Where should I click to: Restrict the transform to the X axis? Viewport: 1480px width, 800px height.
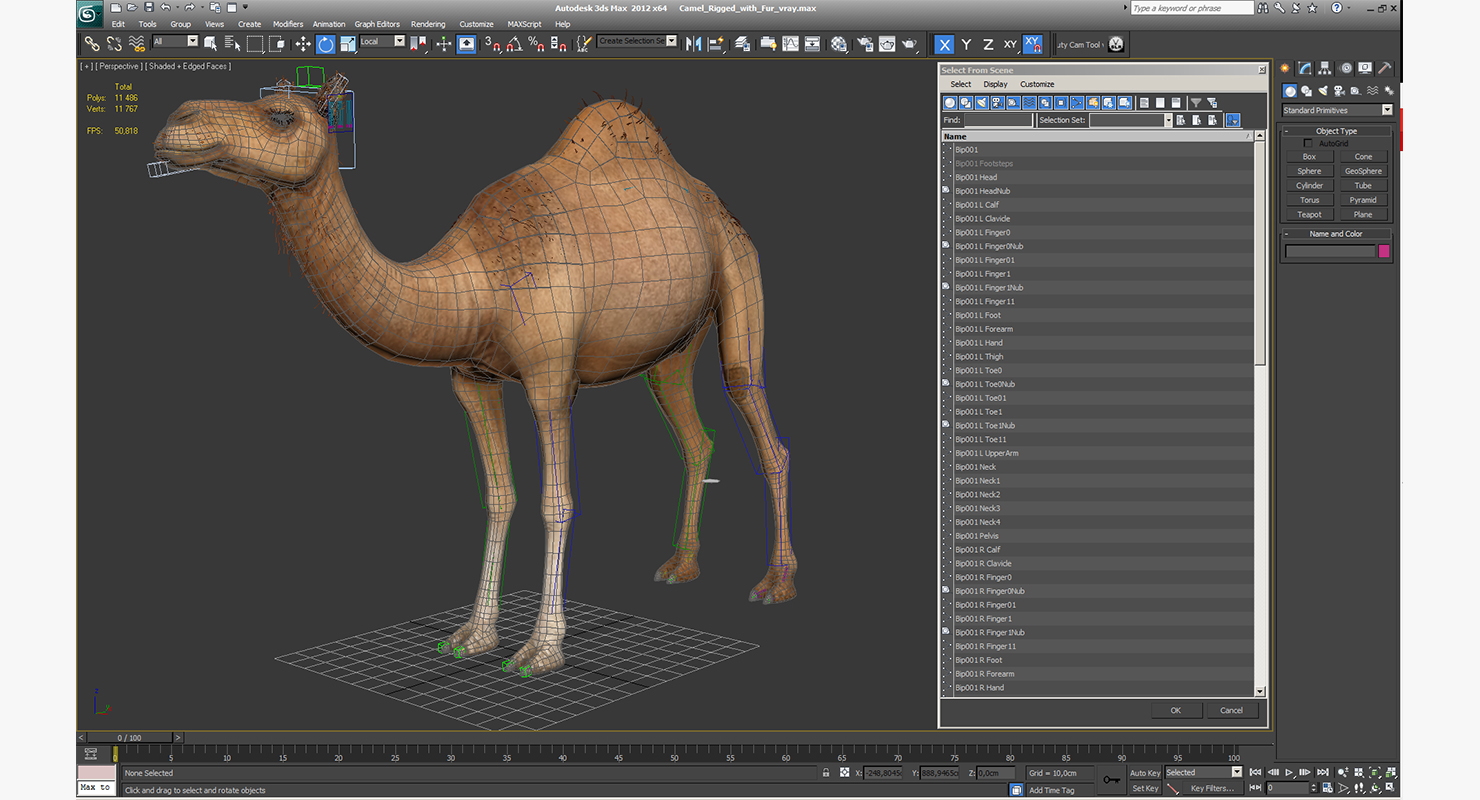[x=944, y=44]
